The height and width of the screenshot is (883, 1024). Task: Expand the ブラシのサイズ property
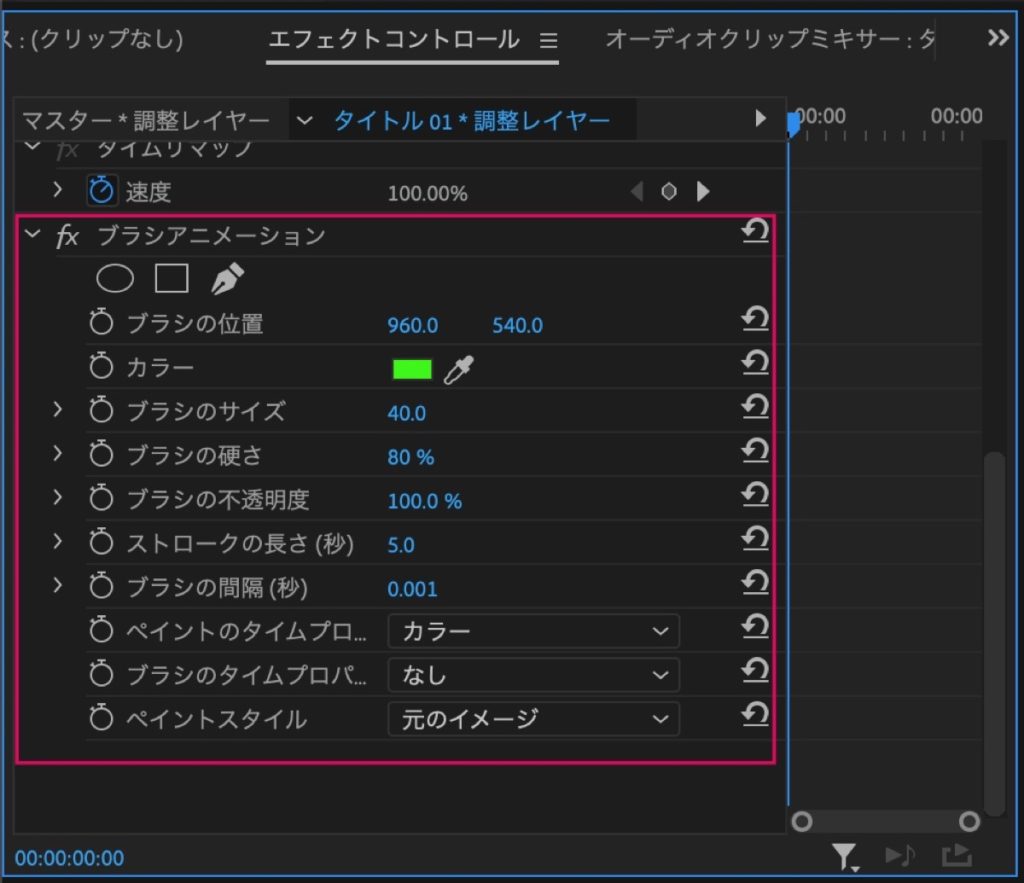(x=57, y=409)
